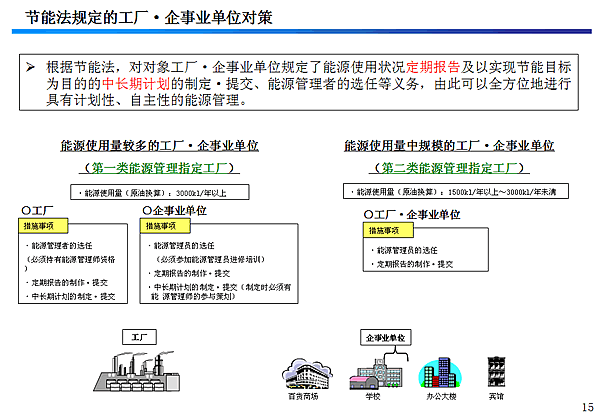Click red text 中长期计划
The image size is (600, 415).
(x=136, y=84)
